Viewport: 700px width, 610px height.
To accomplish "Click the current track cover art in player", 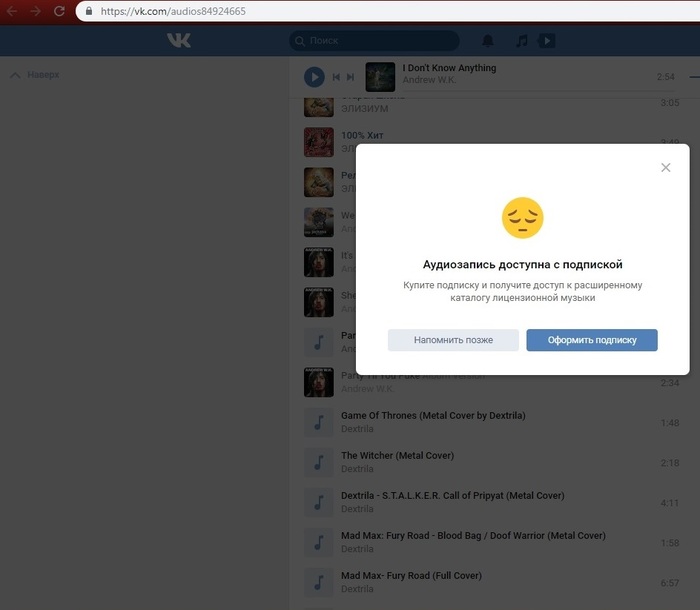I will click(380, 77).
